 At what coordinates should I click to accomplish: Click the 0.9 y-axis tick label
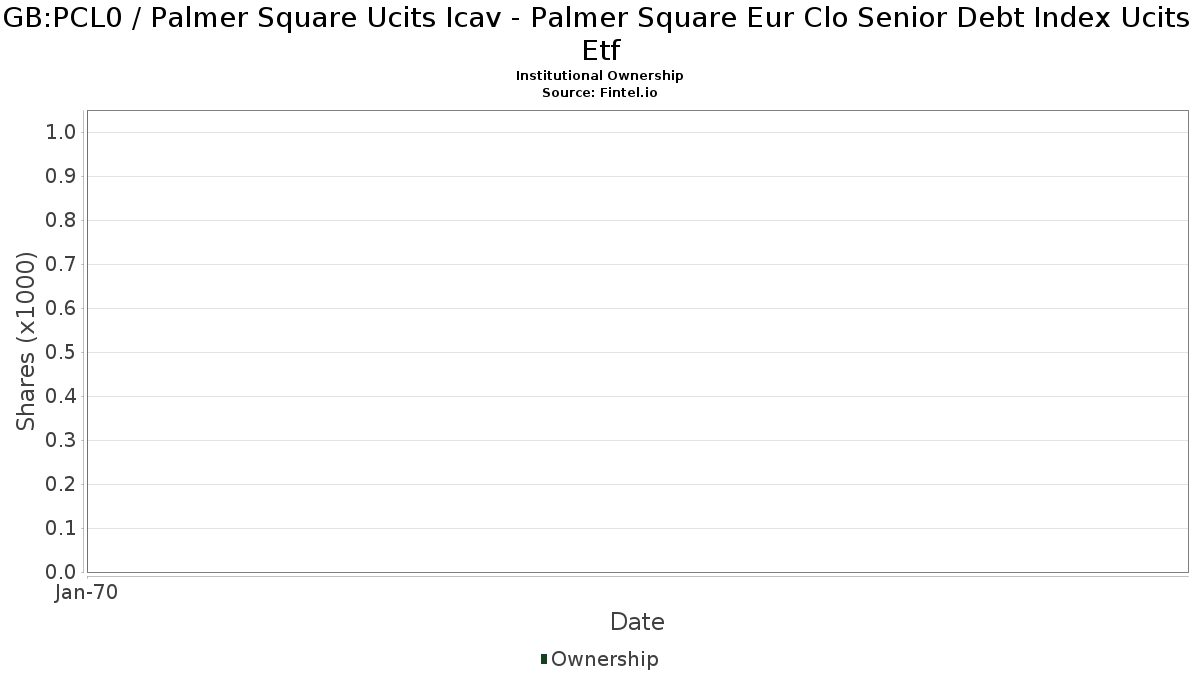[61, 177]
